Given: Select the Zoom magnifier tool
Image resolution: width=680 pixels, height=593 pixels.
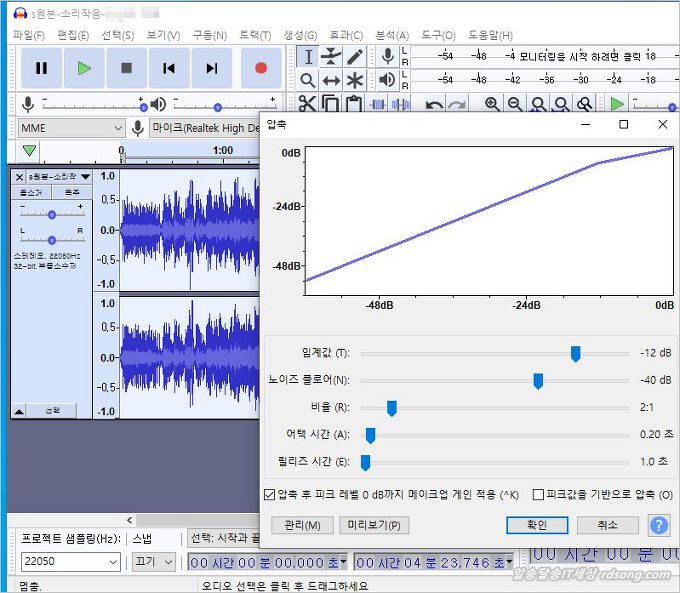Looking at the screenshot, I should (308, 80).
